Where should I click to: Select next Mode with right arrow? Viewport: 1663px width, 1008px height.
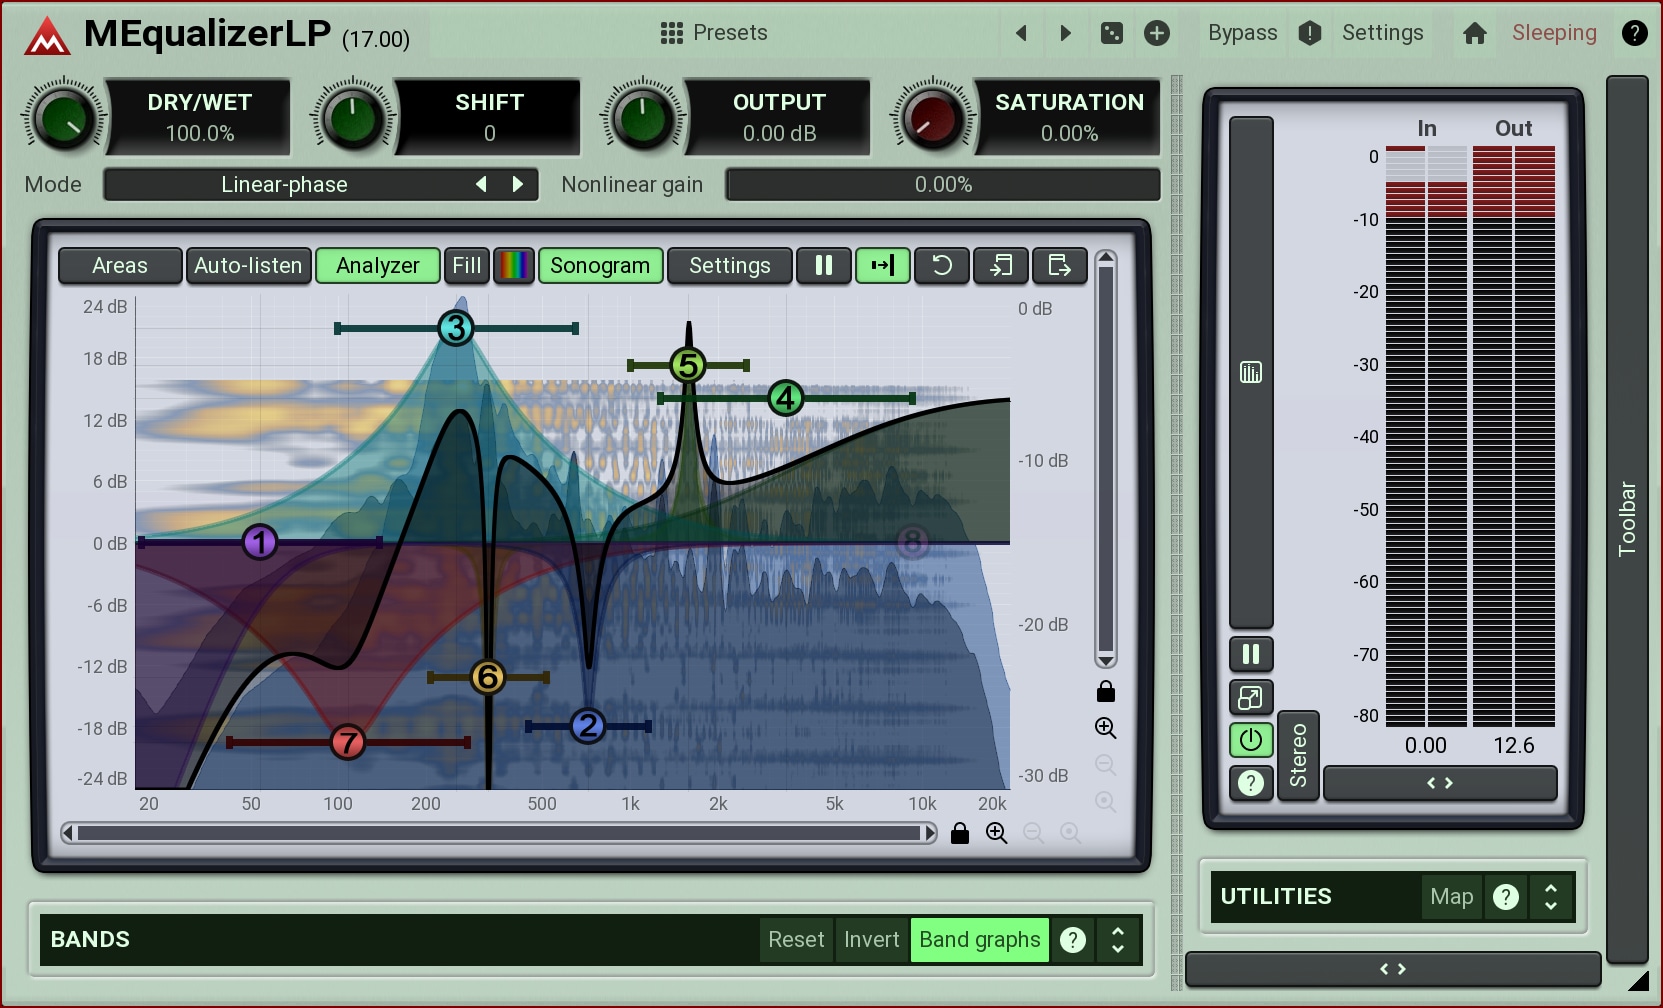(518, 184)
